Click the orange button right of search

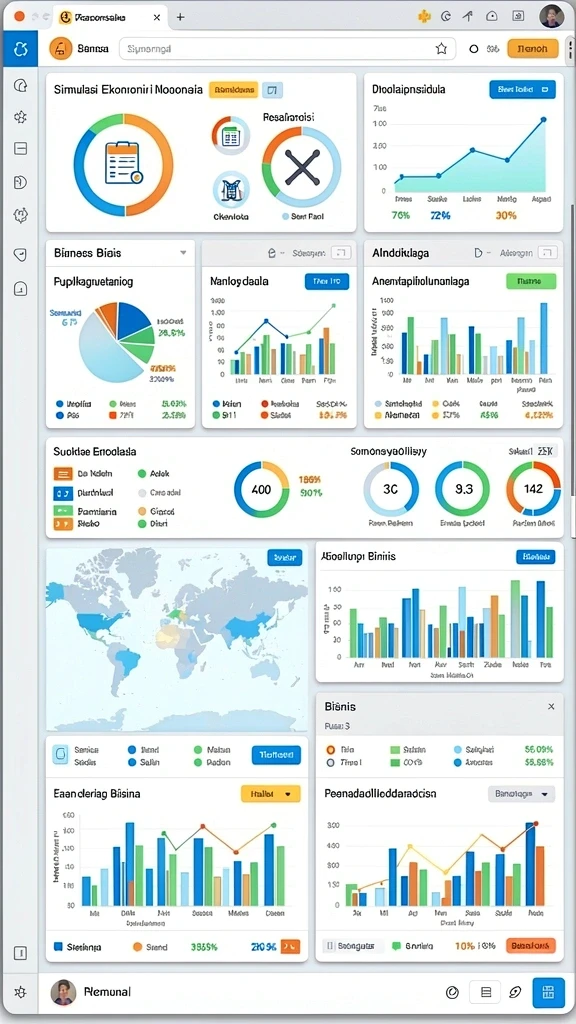pos(532,48)
